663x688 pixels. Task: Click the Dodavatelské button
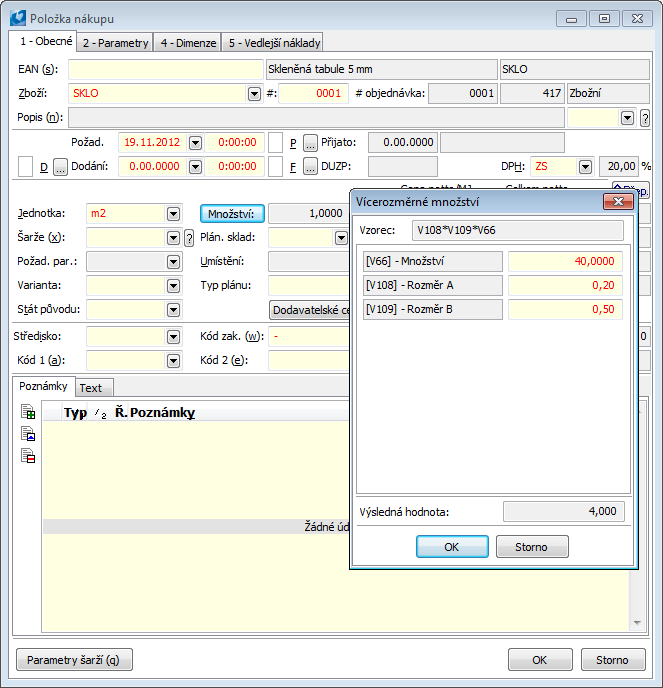(x=309, y=310)
